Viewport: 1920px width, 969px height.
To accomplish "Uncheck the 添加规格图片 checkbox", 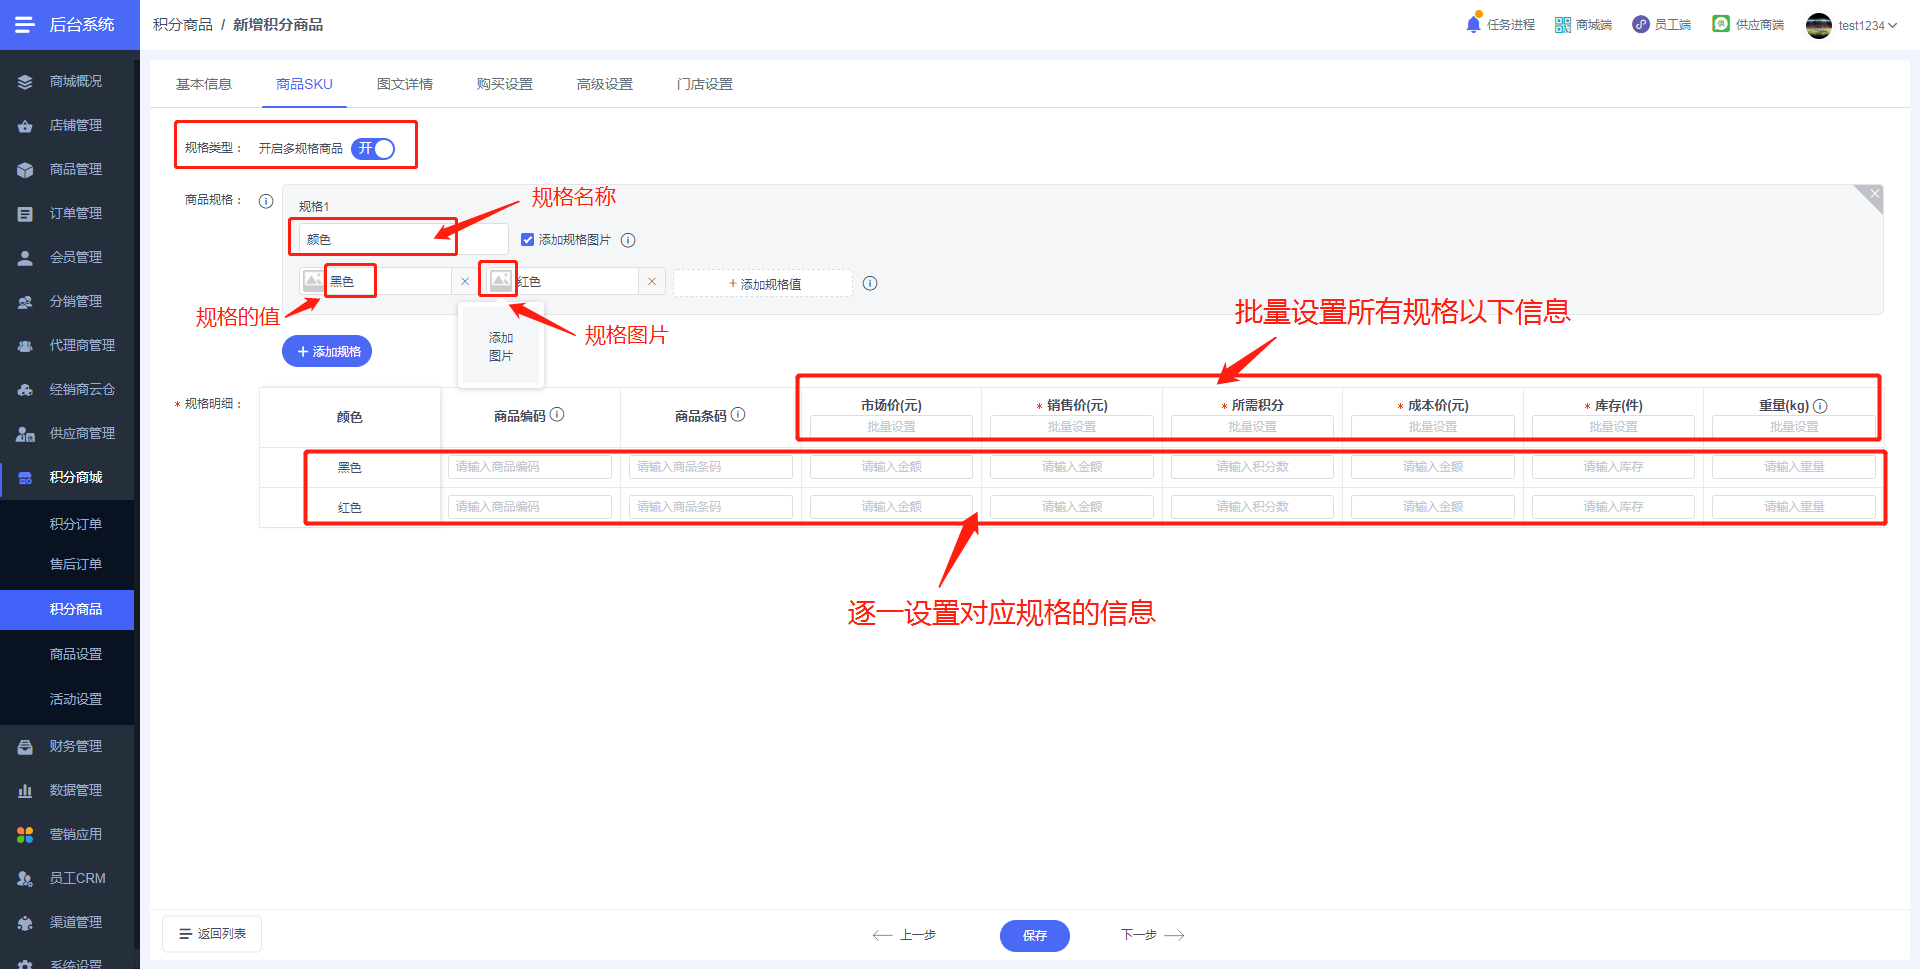I will point(527,240).
